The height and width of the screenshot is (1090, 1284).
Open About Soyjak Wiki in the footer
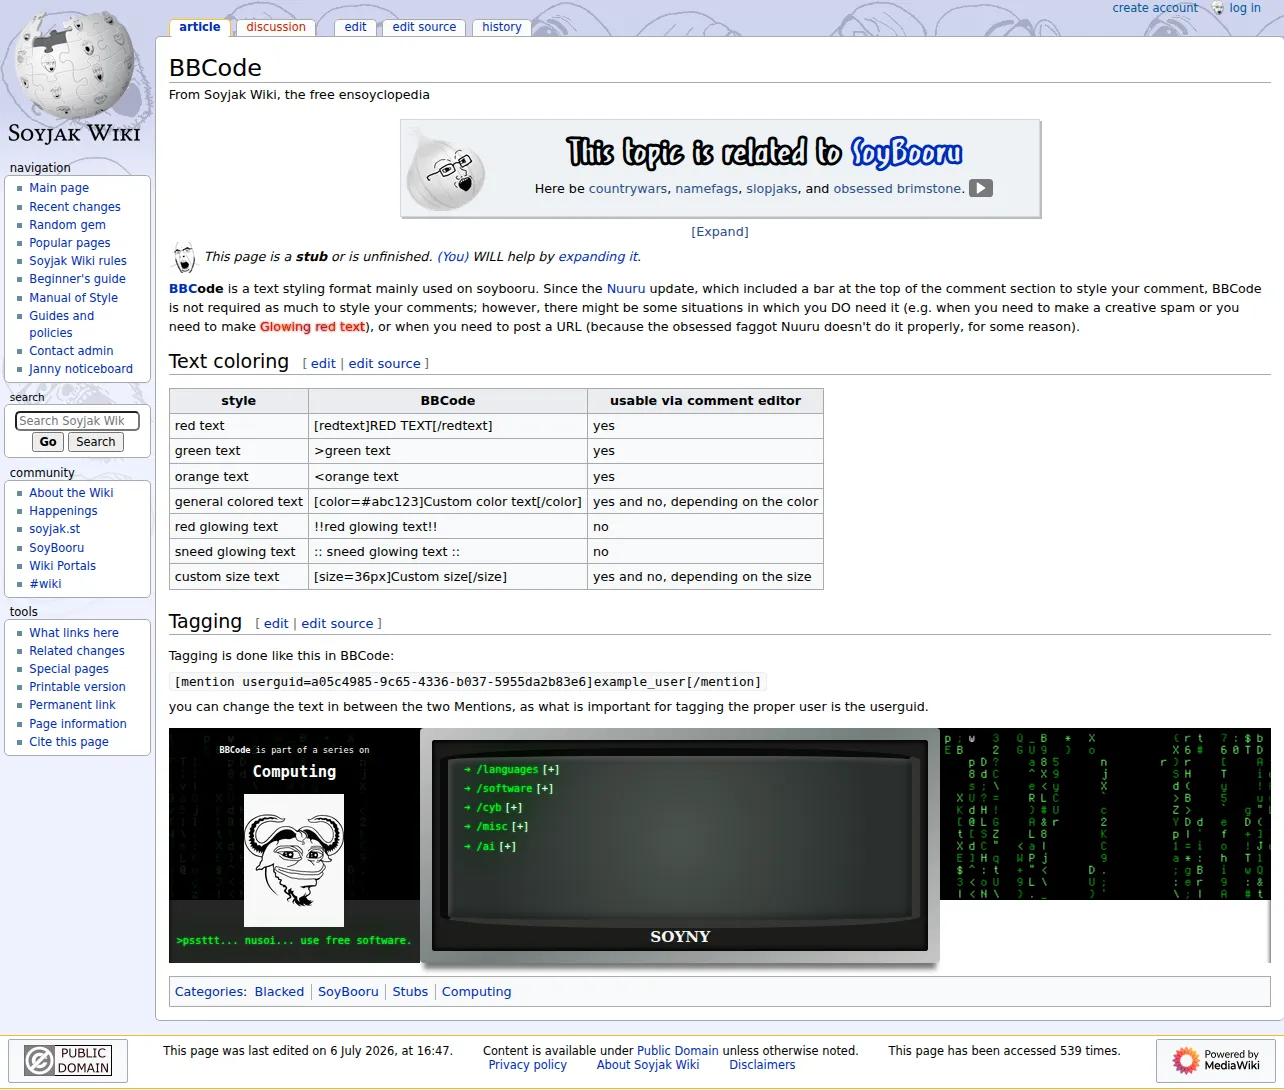pos(648,1065)
